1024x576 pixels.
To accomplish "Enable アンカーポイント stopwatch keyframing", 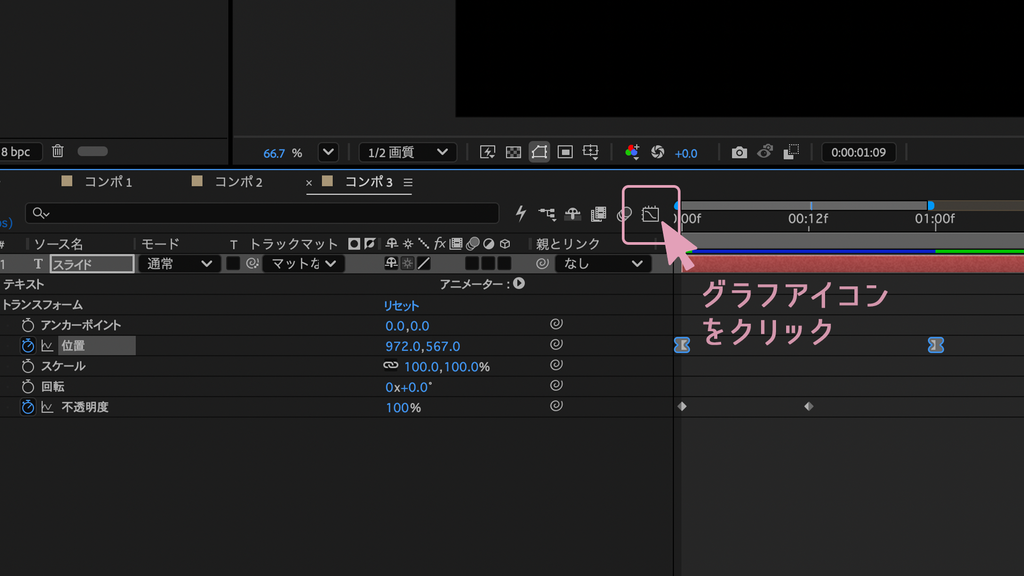I will pos(27,325).
